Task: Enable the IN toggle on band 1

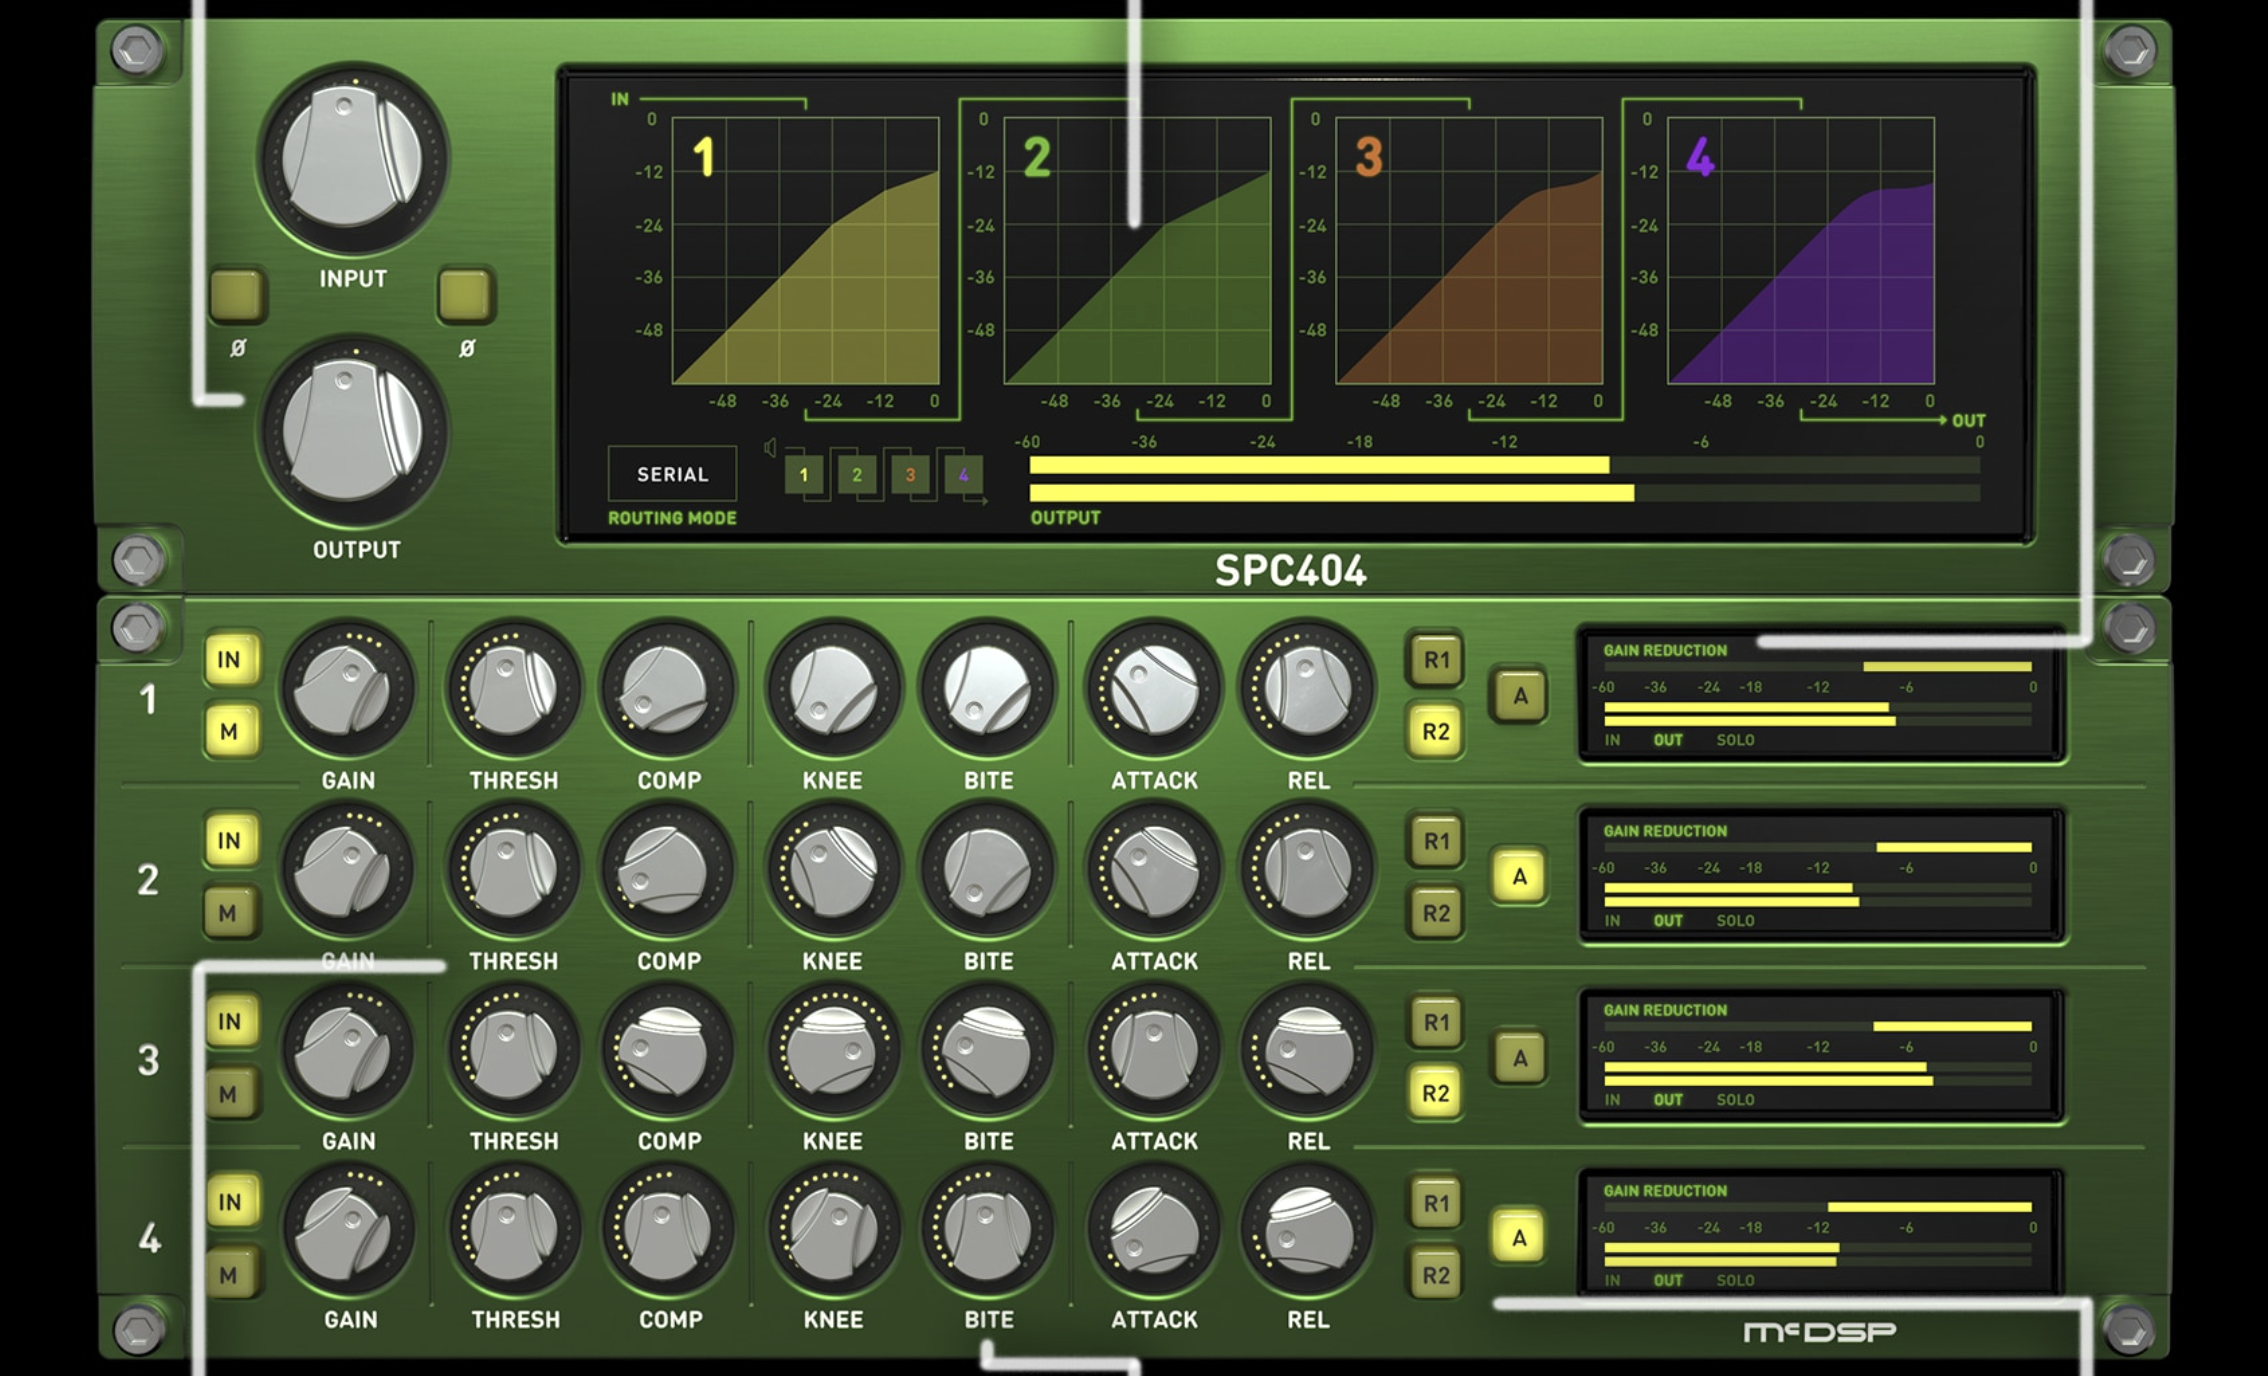Action: pyautogui.click(x=232, y=660)
